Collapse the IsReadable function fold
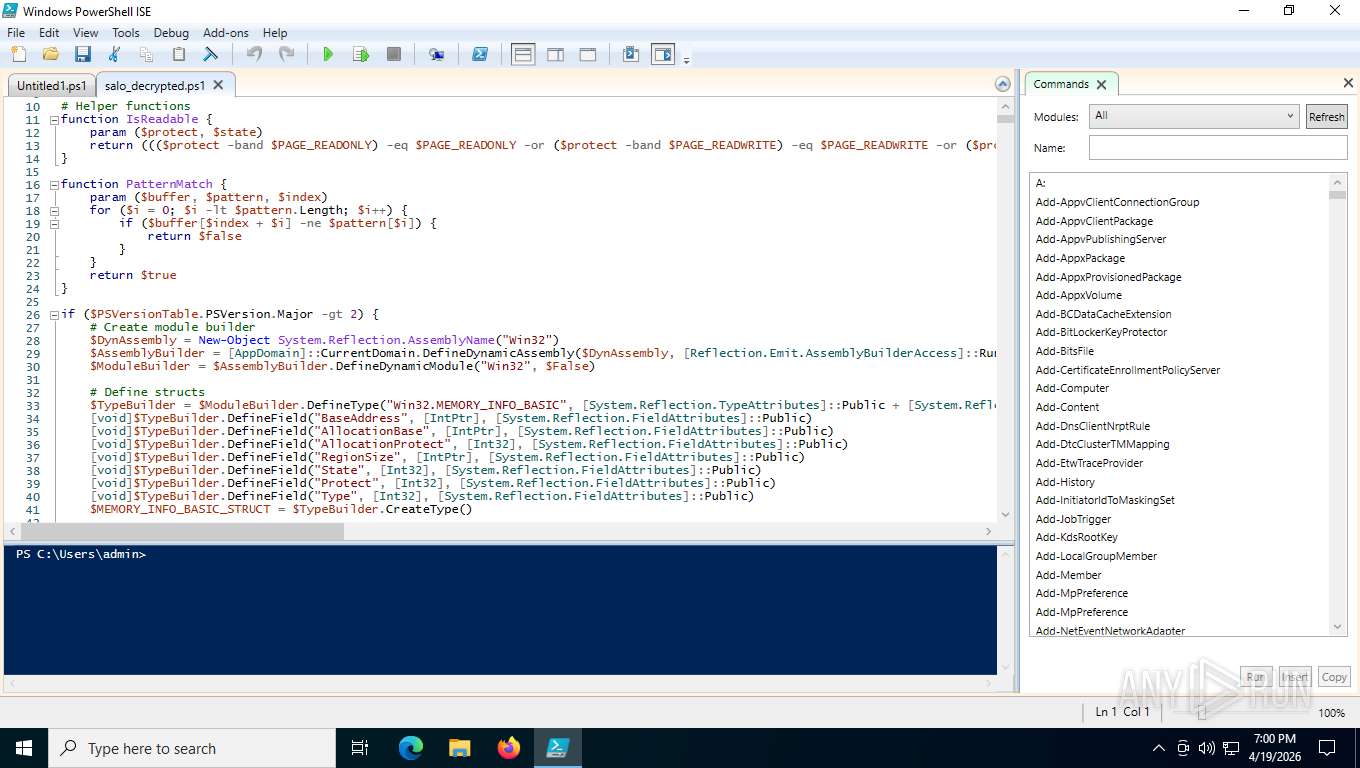The width and height of the screenshot is (1360, 768). pyautogui.click(x=54, y=119)
